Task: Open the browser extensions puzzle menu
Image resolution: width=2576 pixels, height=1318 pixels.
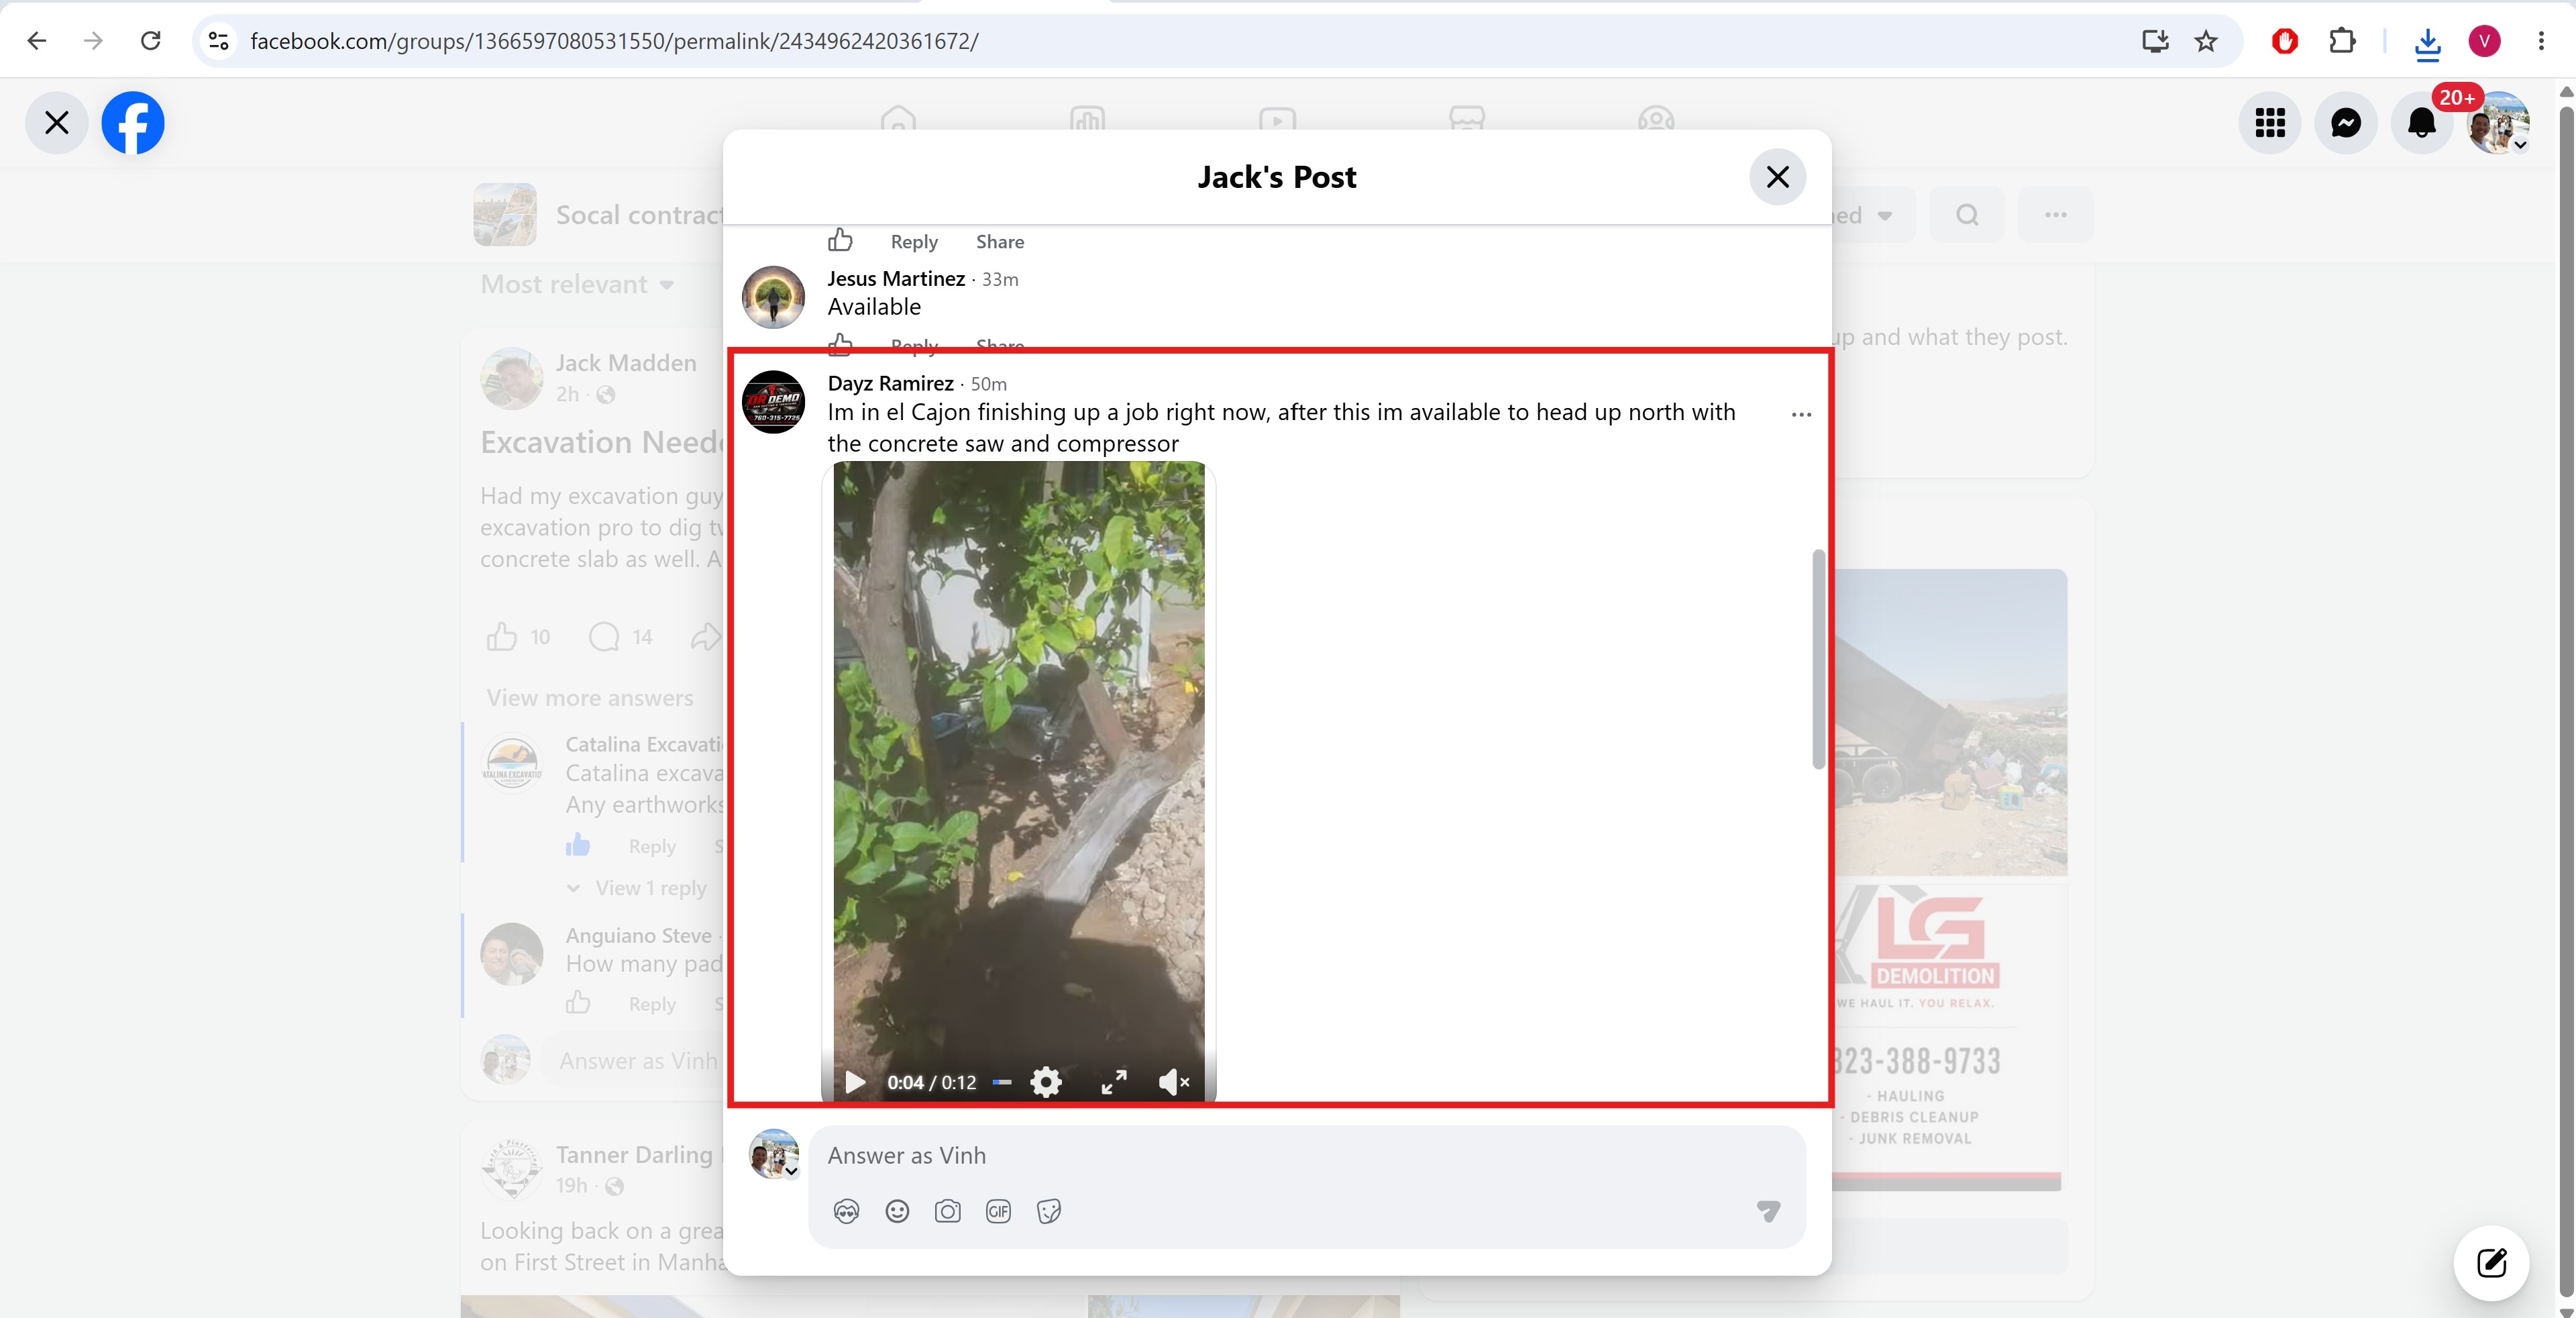Action: pos(2342,41)
